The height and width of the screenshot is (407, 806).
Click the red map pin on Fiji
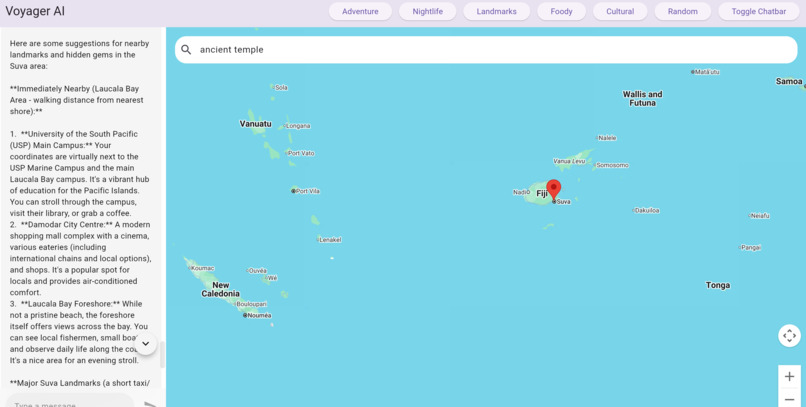click(x=554, y=190)
